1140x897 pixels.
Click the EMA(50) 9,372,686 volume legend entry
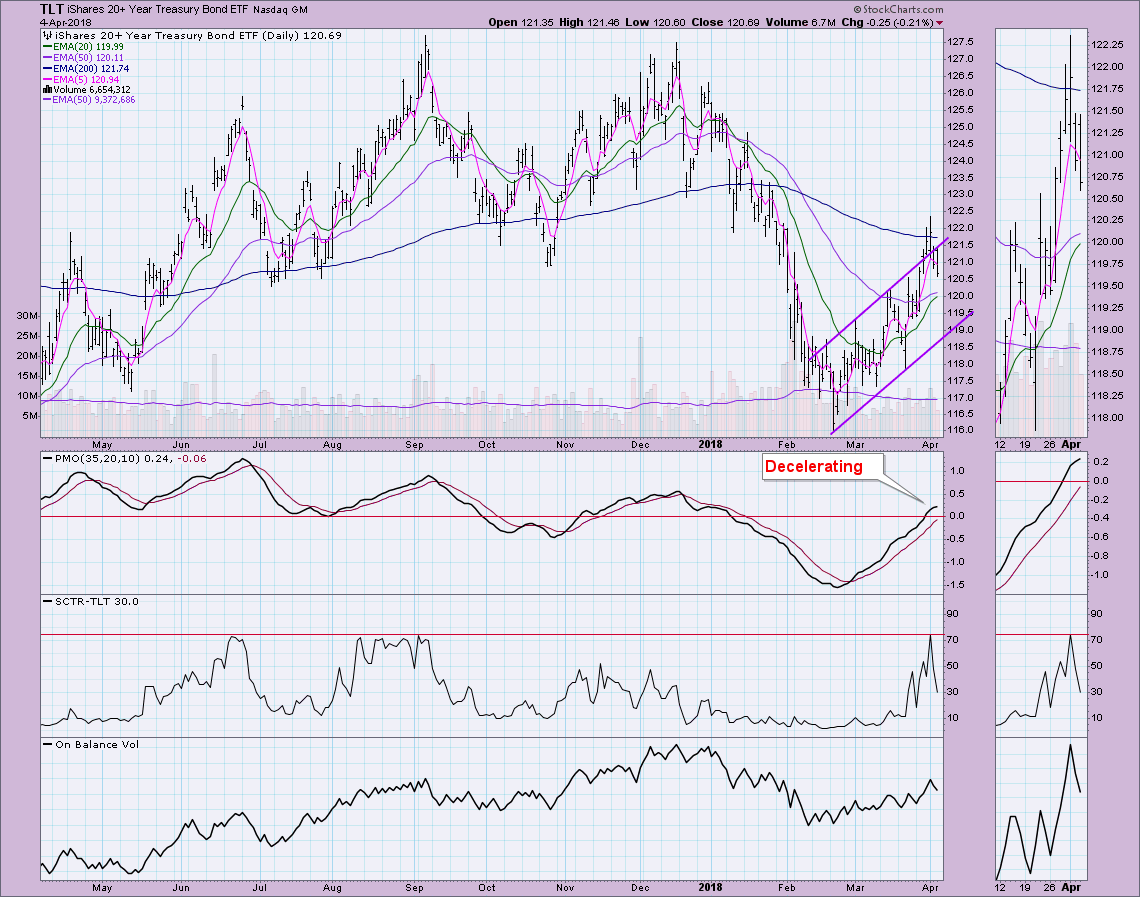[x=93, y=100]
